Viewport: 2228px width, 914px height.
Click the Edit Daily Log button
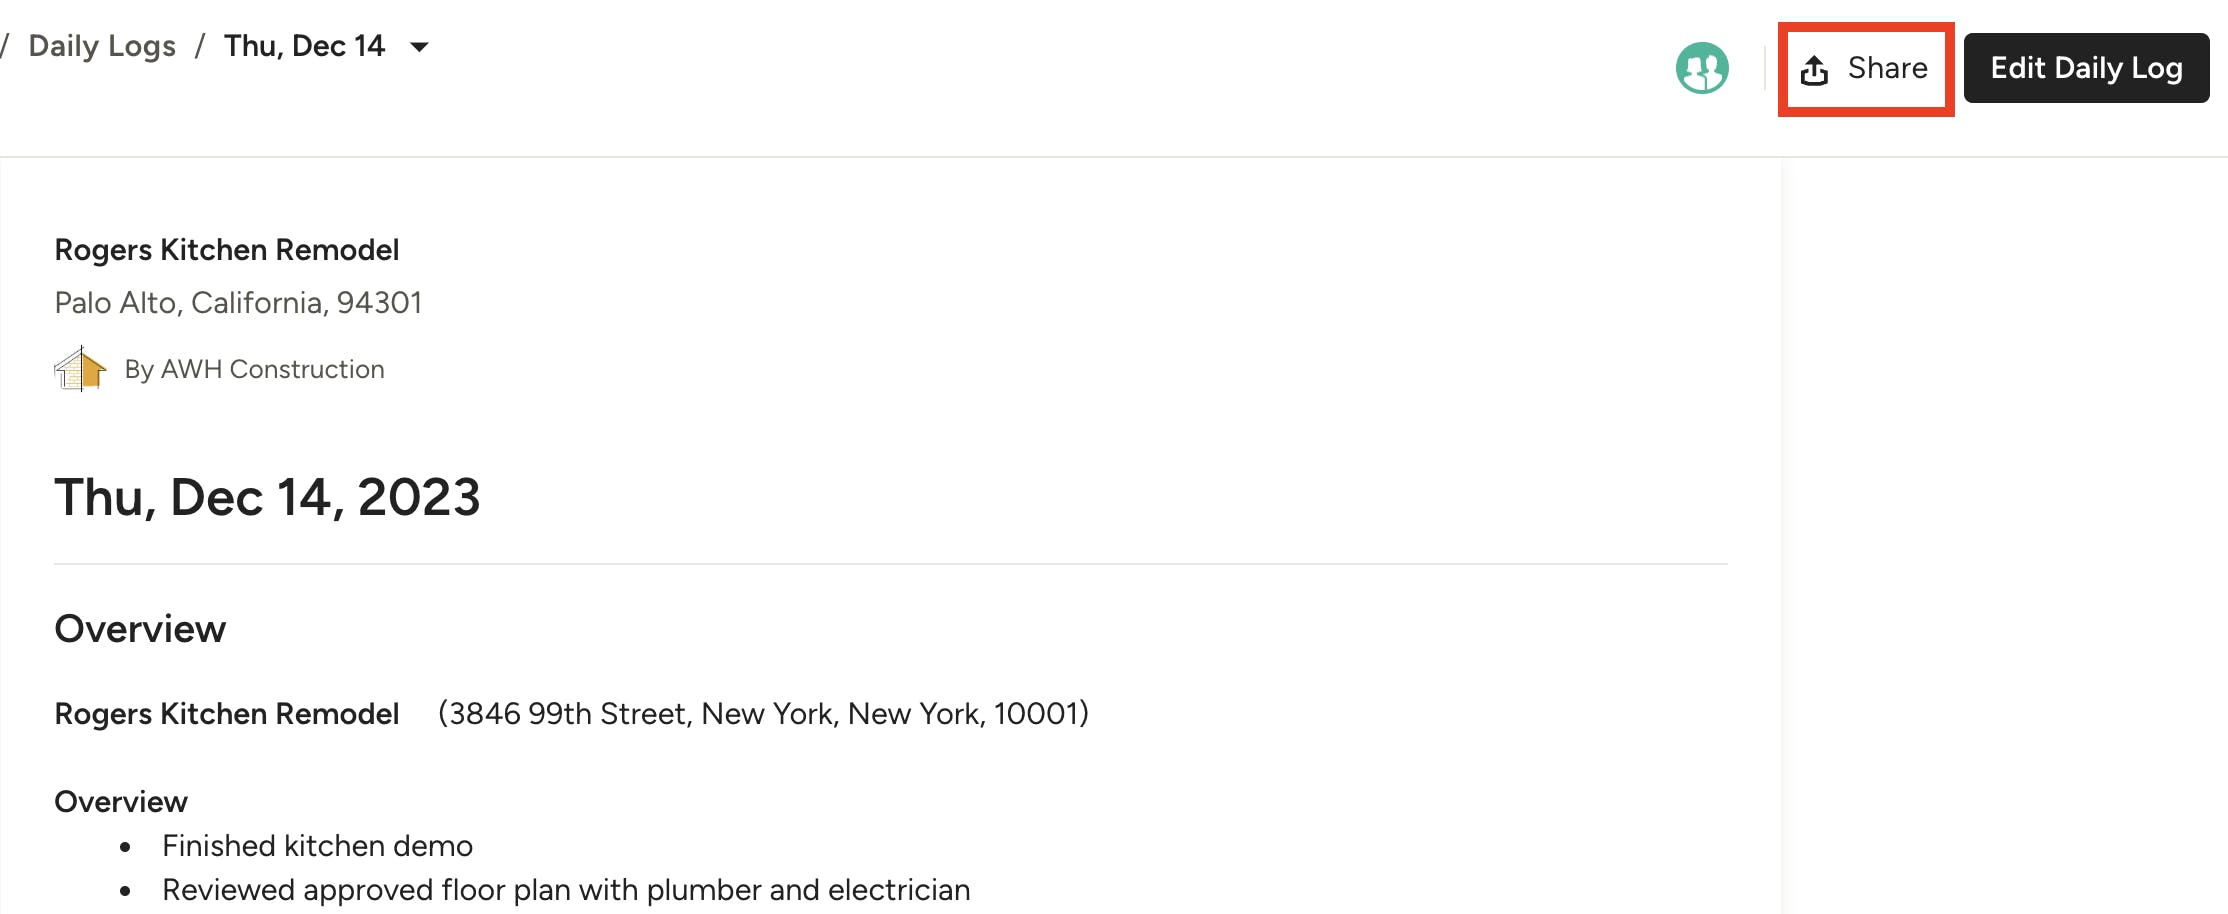(x=2086, y=68)
